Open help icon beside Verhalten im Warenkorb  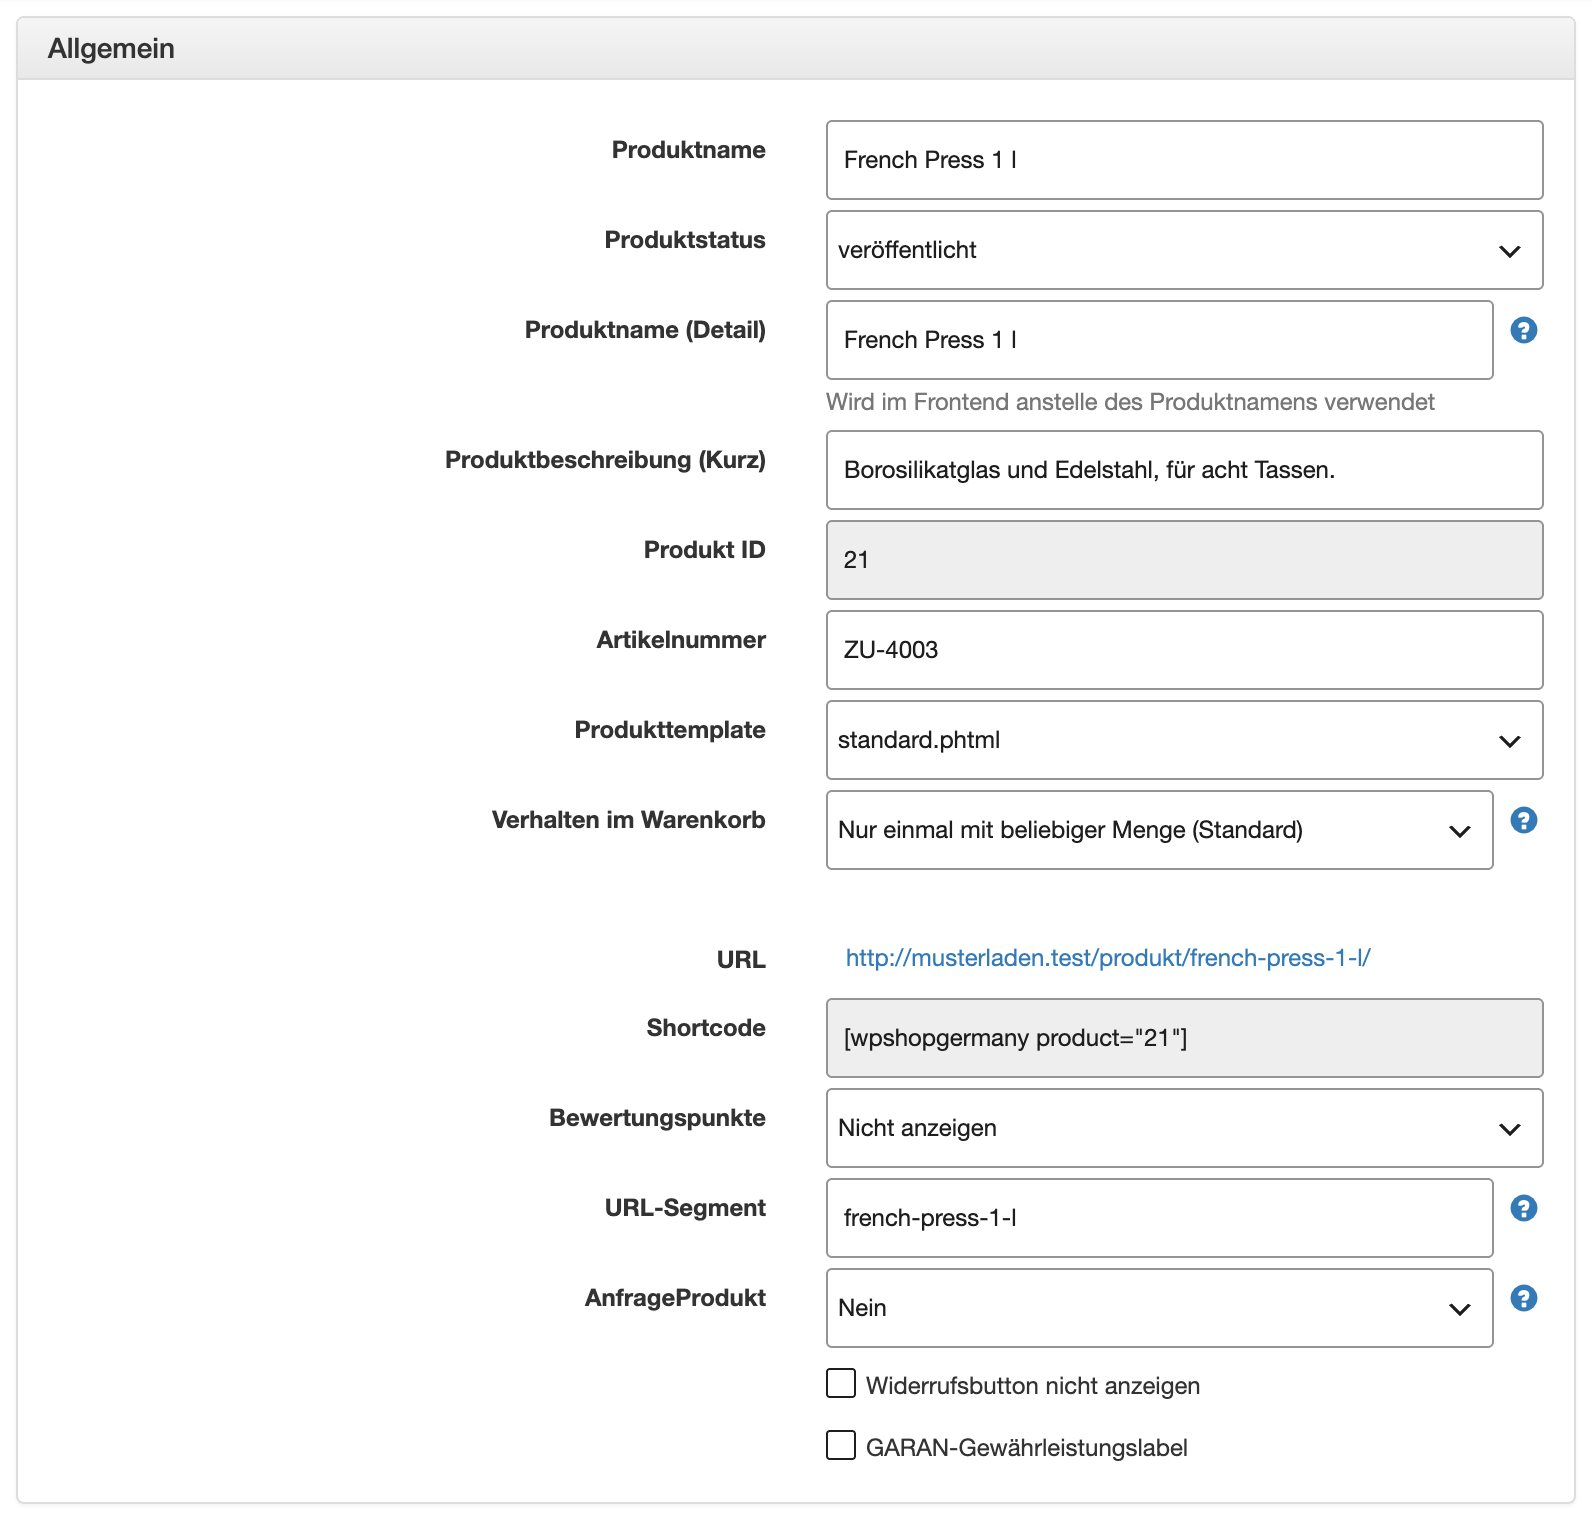(x=1523, y=820)
